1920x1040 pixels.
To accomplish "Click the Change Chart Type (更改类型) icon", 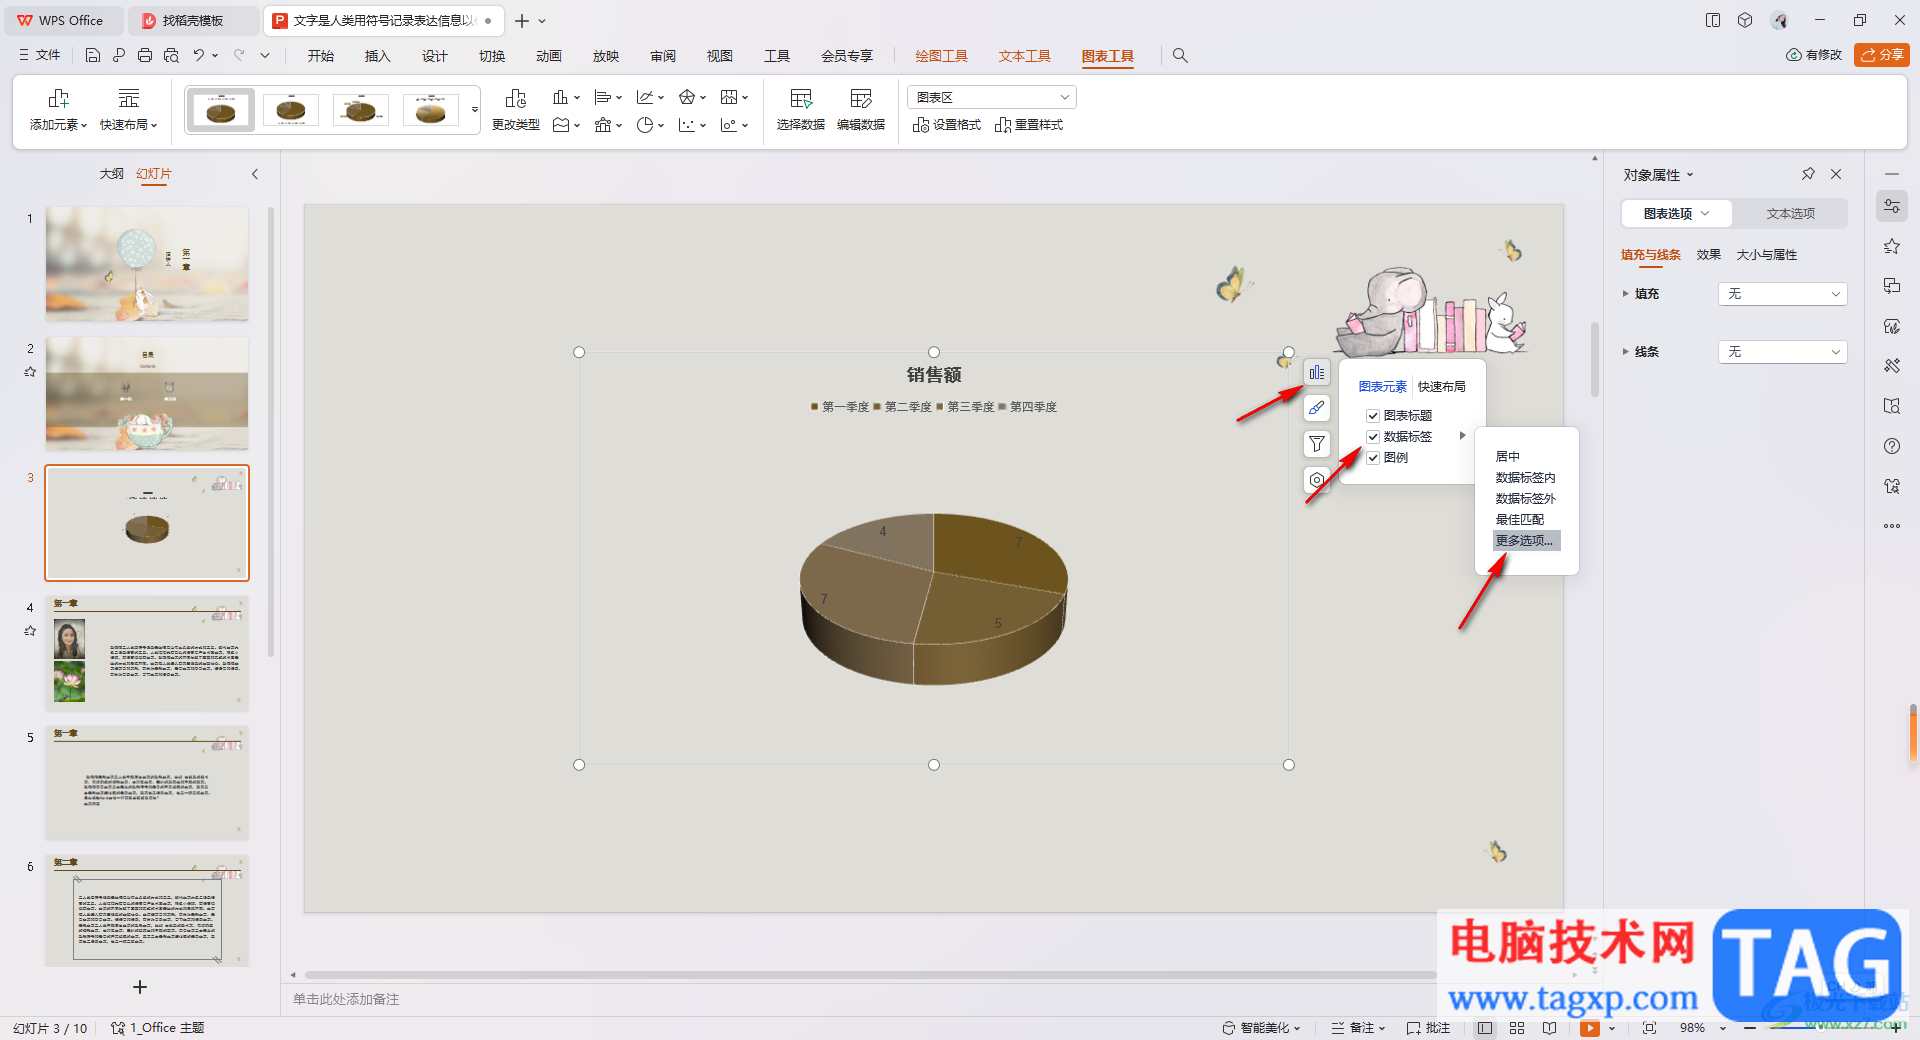I will click(x=516, y=98).
